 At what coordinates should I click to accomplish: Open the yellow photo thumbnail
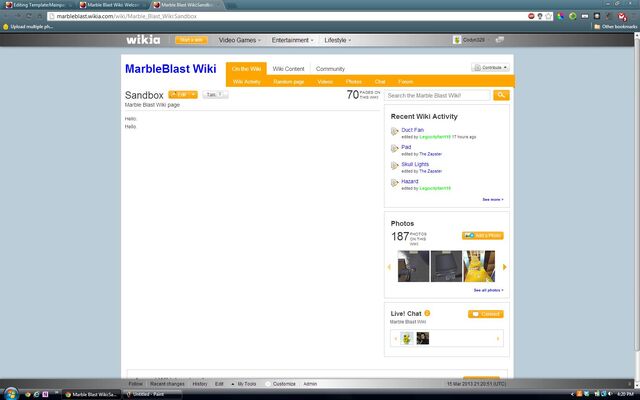(x=479, y=266)
